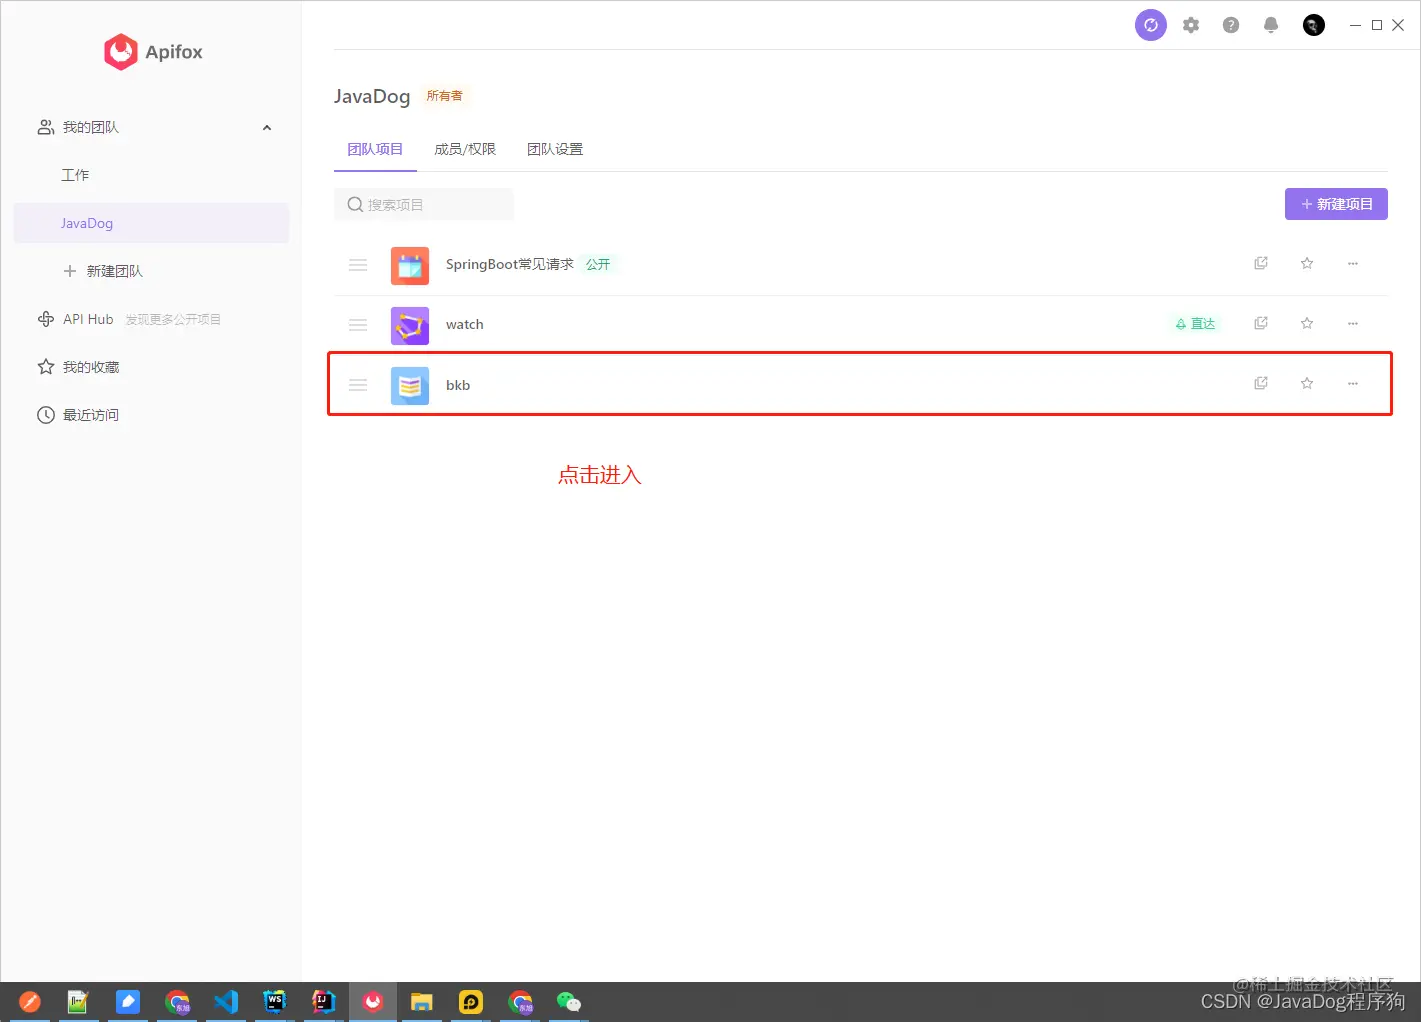Screen dimensions: 1421x1022
Task: Open WeChat from the taskbar
Action: tap(568, 1002)
